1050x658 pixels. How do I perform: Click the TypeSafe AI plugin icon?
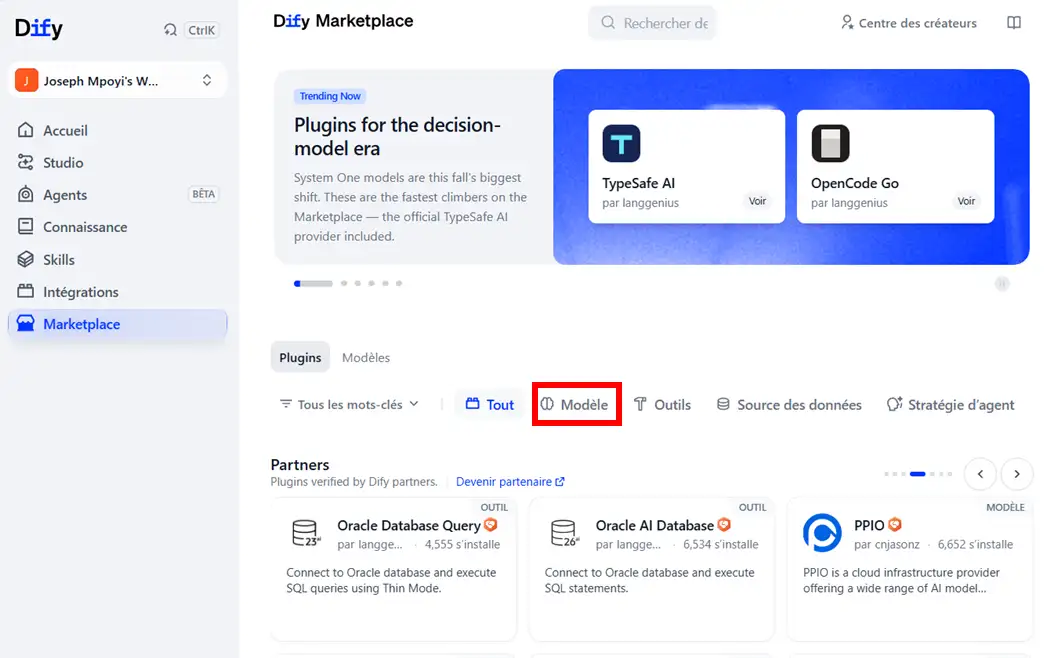coord(621,143)
